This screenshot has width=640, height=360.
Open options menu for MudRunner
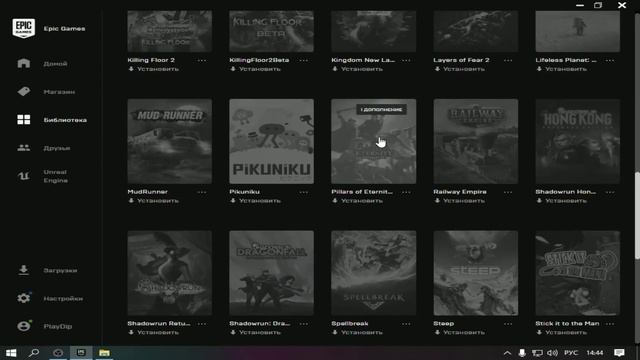[202, 192]
